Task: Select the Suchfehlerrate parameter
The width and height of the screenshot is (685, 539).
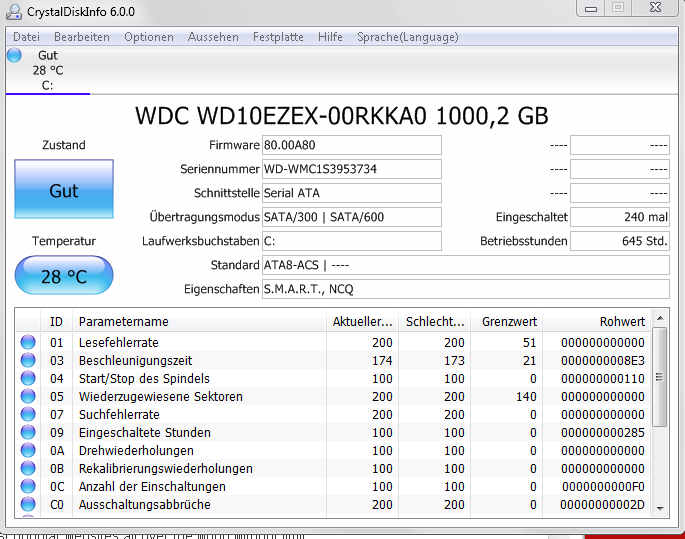Action: click(119, 415)
